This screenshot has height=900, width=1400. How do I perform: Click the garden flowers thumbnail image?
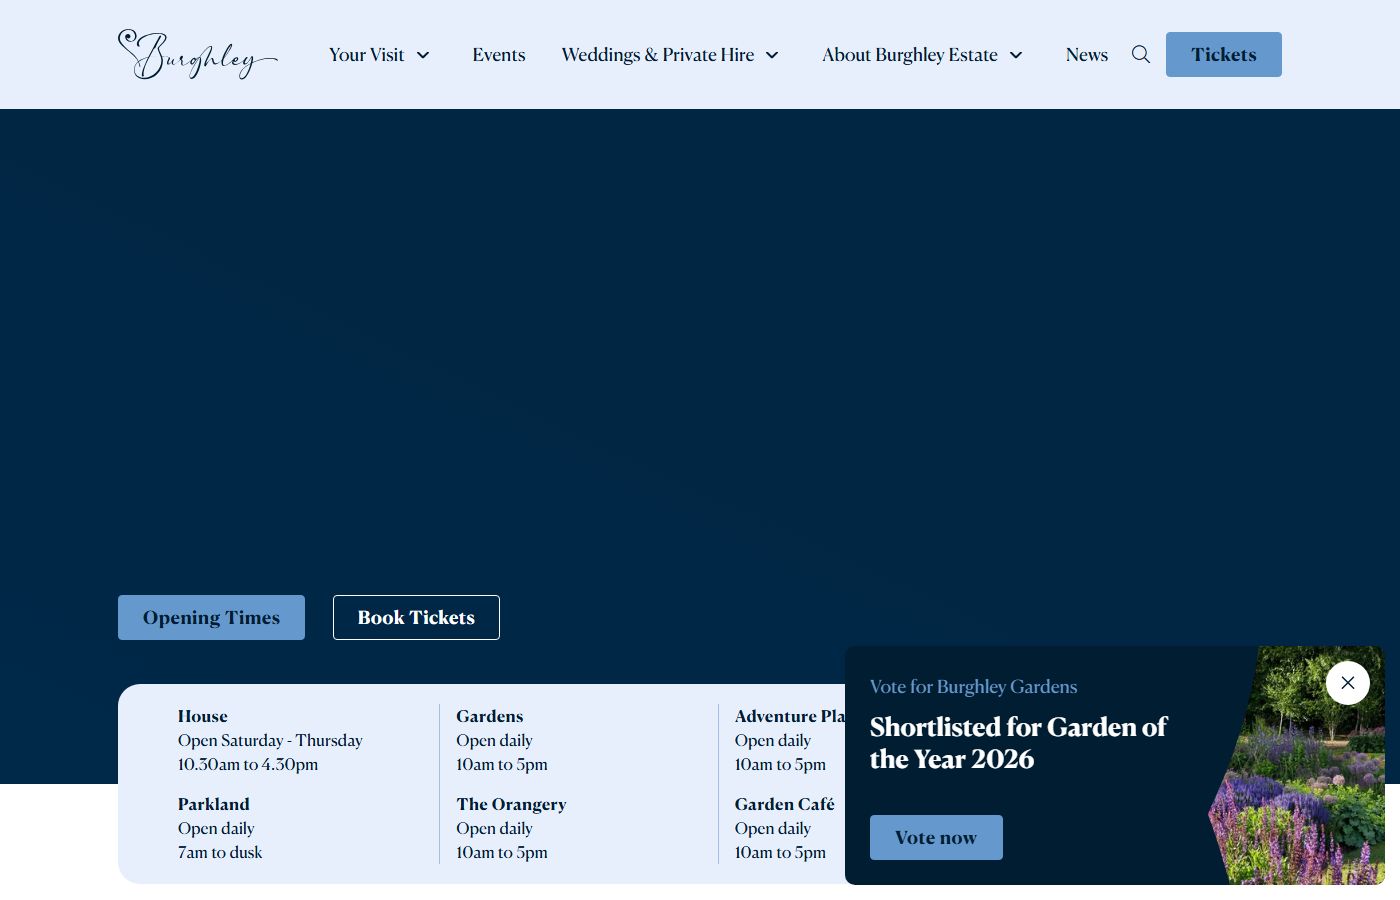click(x=1297, y=765)
